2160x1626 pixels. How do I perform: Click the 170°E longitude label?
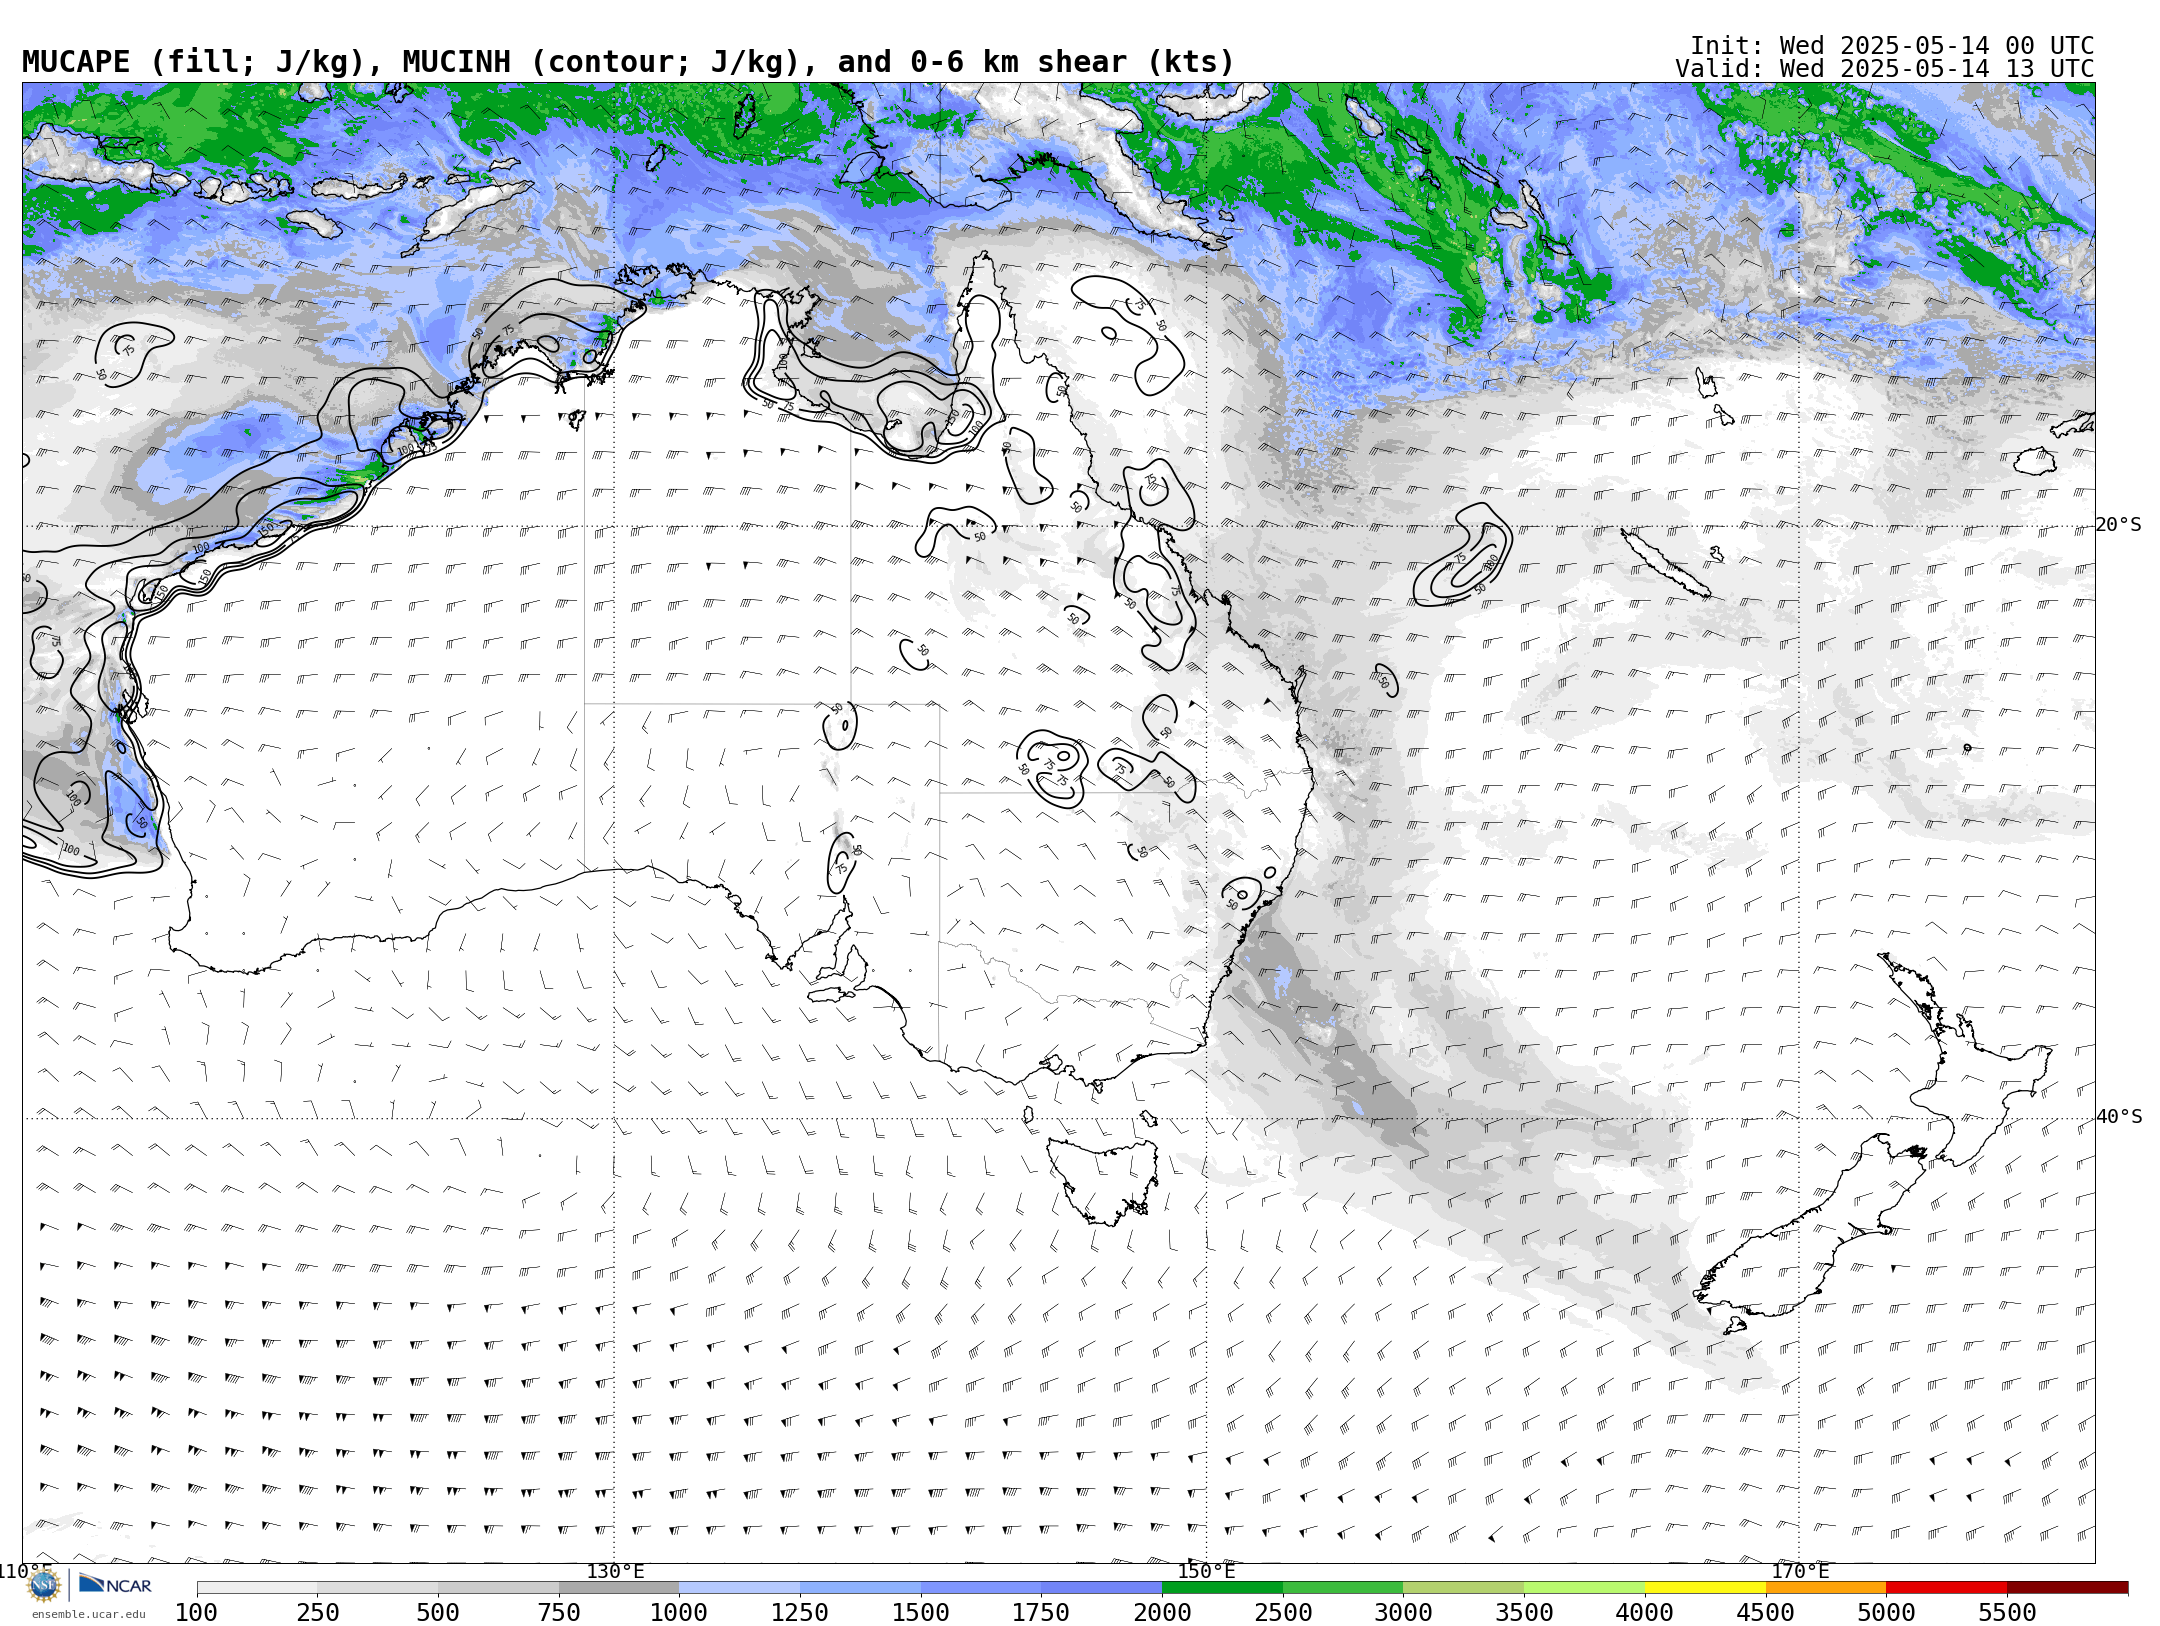point(1800,1572)
